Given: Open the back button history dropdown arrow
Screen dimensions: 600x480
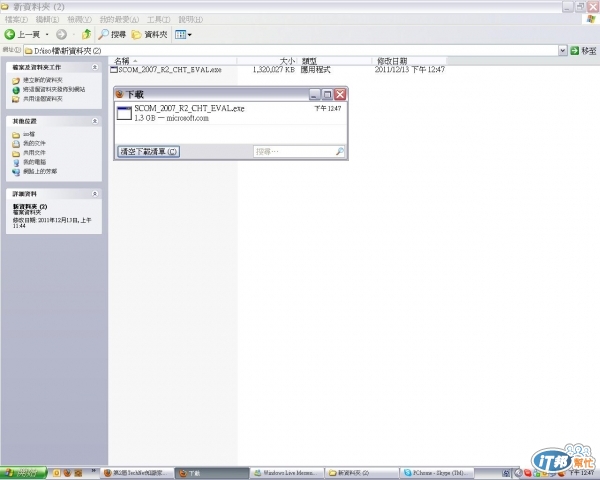Looking at the screenshot, I should [47, 34].
